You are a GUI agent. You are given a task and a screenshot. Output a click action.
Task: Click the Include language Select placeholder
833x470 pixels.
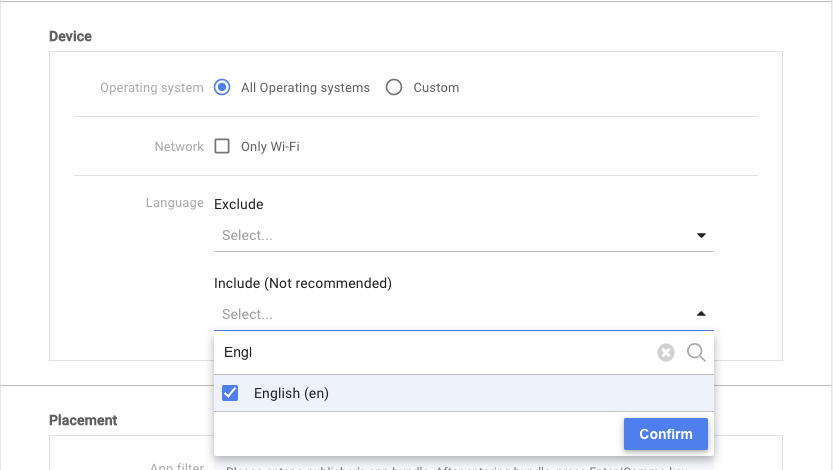[x=248, y=314]
